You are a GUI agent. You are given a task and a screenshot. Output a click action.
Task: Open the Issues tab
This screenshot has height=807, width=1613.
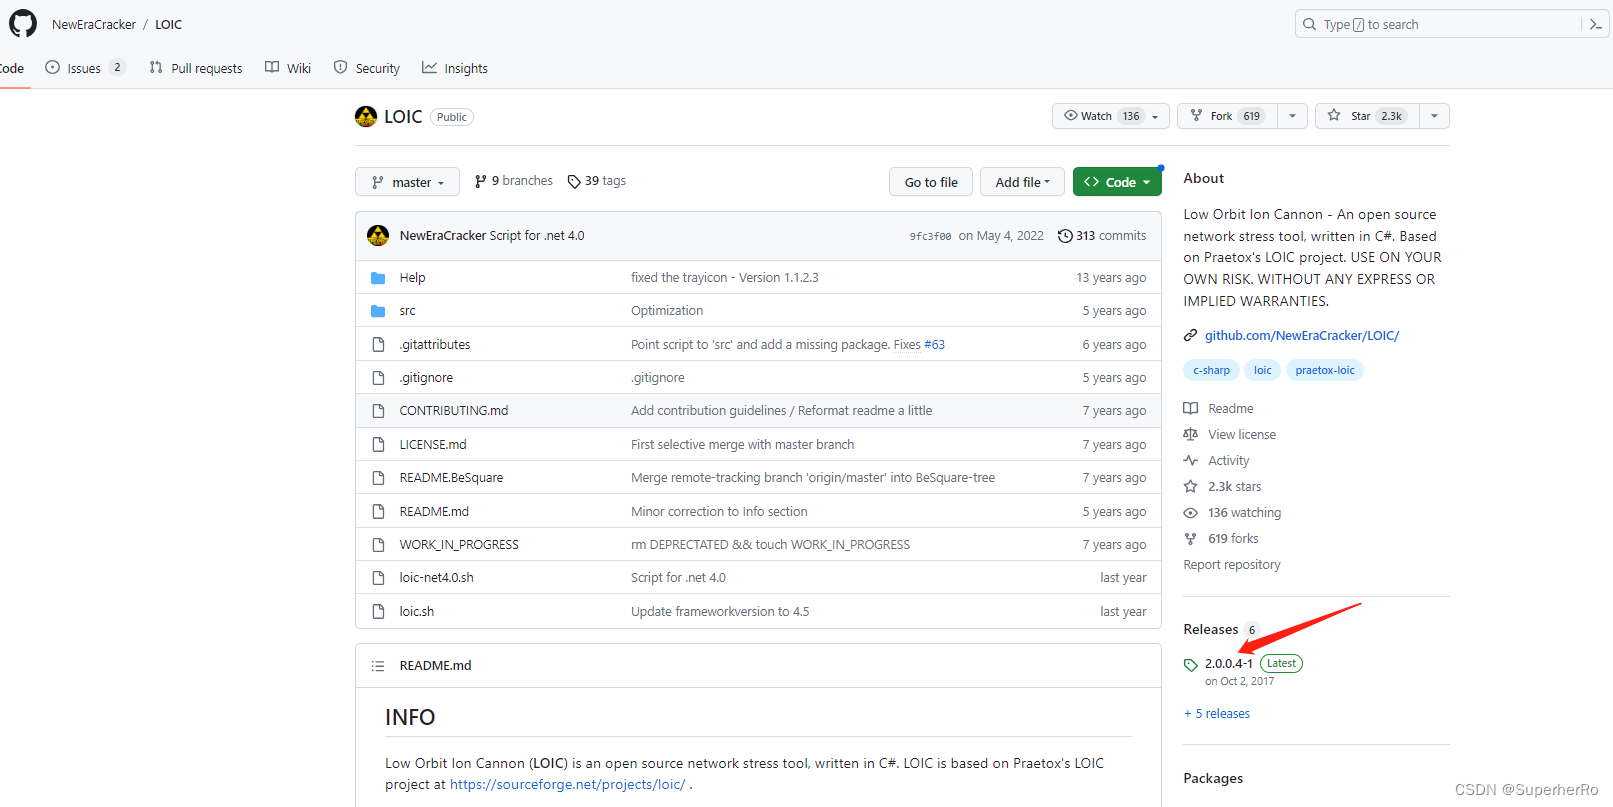85,68
